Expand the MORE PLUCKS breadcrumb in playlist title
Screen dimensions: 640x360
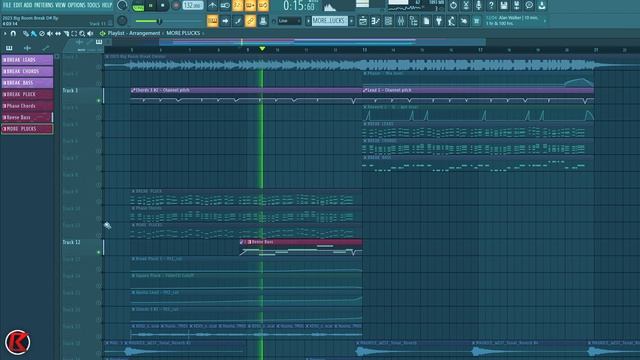click(x=183, y=33)
